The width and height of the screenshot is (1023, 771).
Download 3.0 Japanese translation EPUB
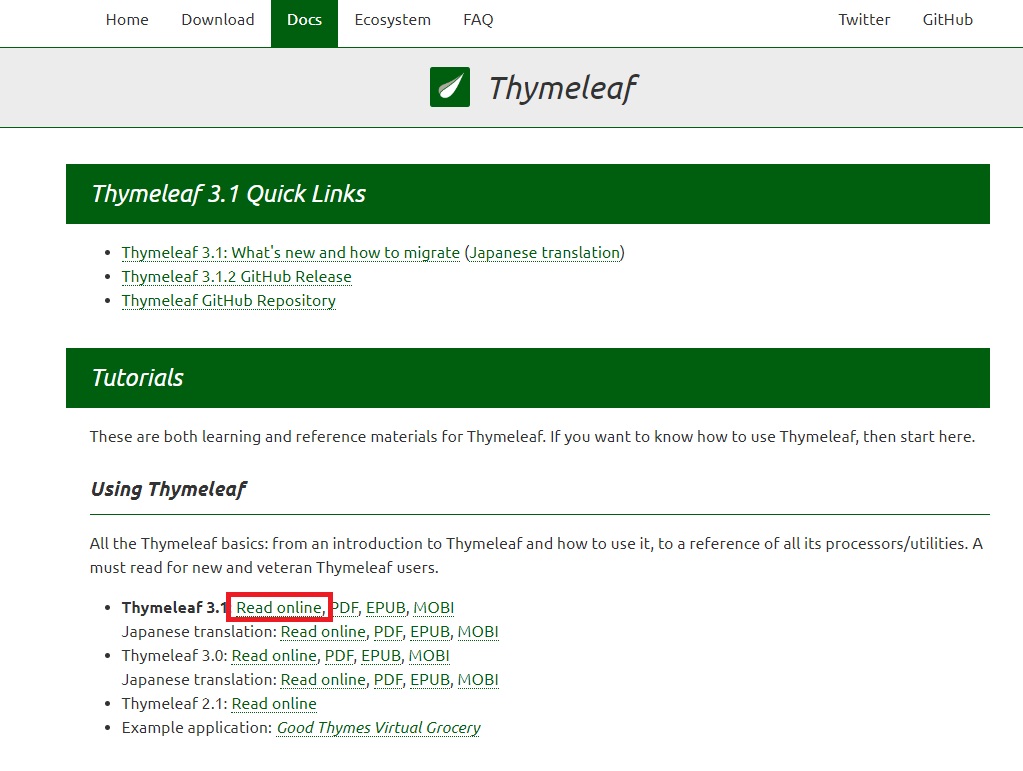coord(430,680)
